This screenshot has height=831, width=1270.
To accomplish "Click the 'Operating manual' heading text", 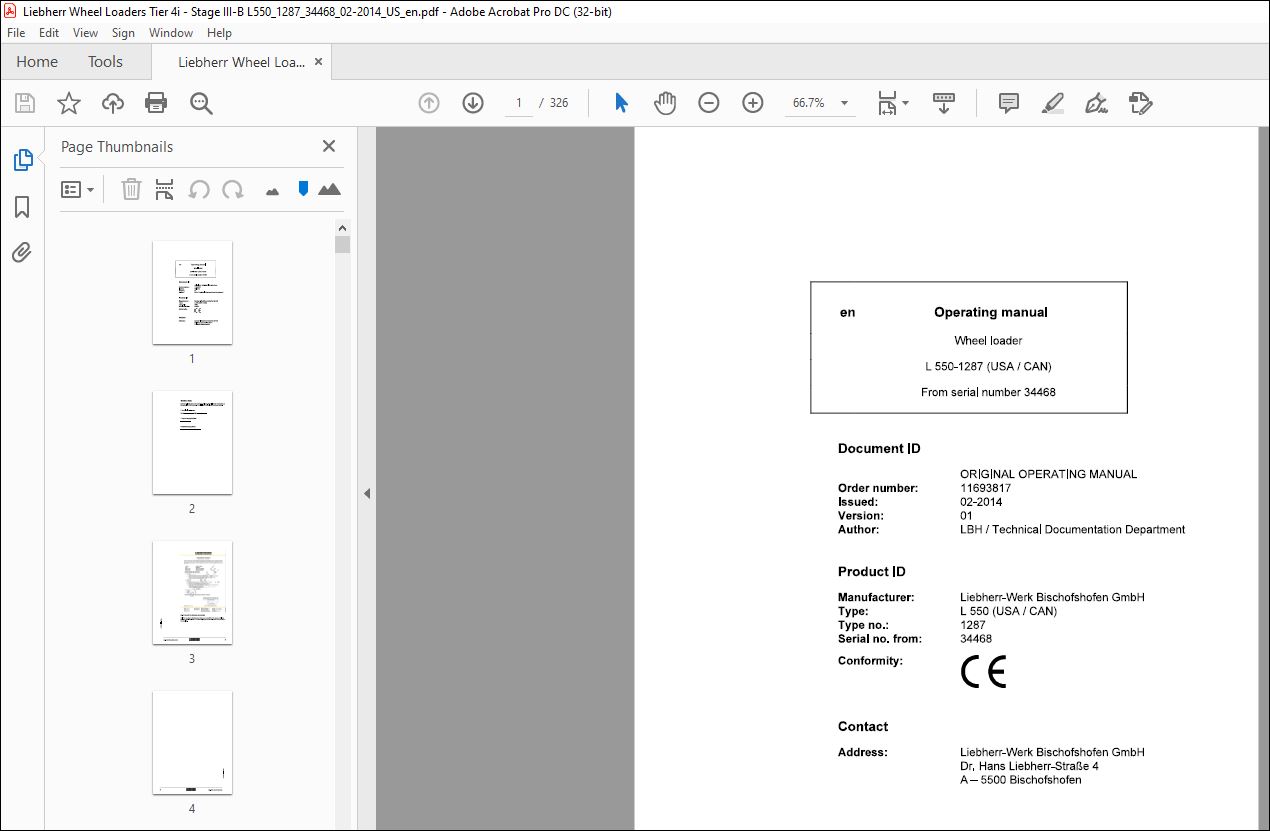I will pyautogui.click(x=990, y=312).
